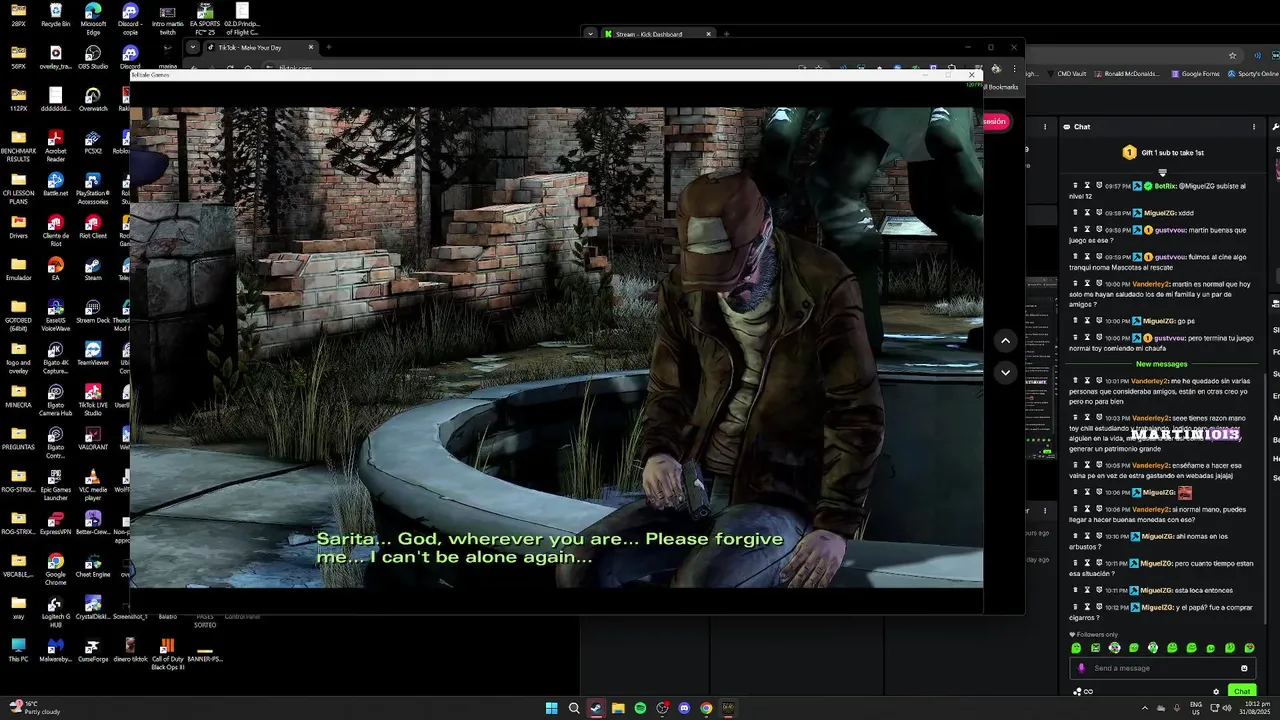Select the Malwarebytes desktop icon
The height and width of the screenshot is (720, 1280).
(55, 650)
